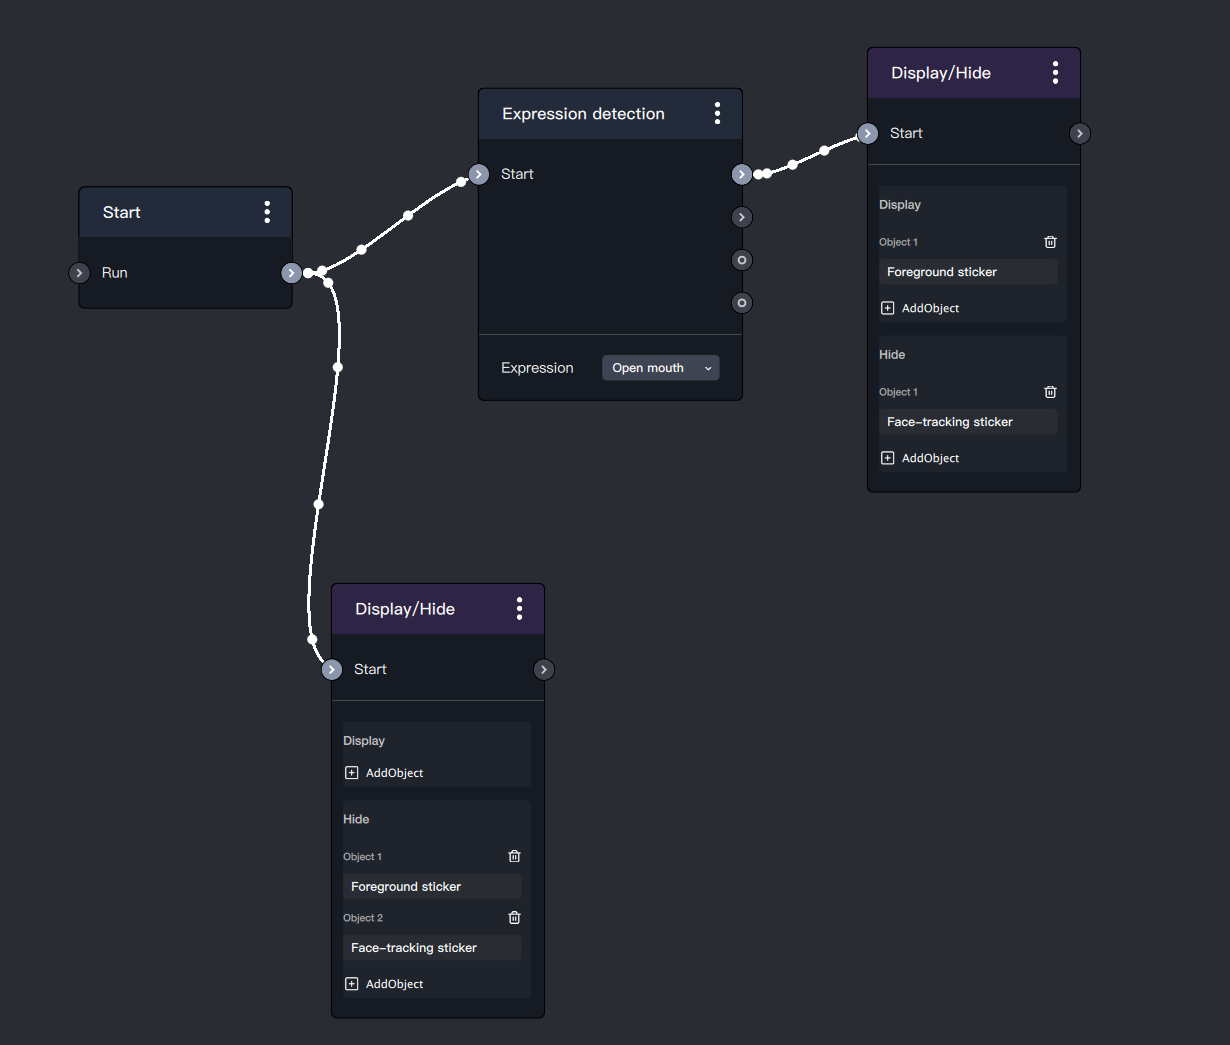Click lower Display/Hide Start output port
1230x1045 pixels.
pyautogui.click(x=543, y=670)
